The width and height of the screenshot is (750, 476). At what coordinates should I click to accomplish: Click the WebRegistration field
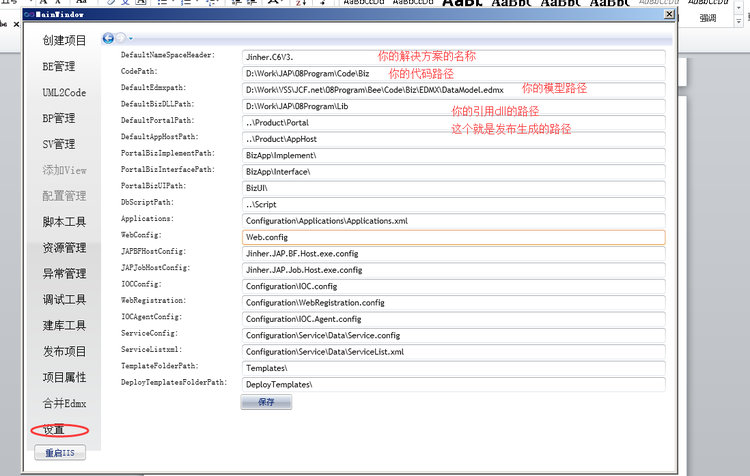click(x=453, y=302)
